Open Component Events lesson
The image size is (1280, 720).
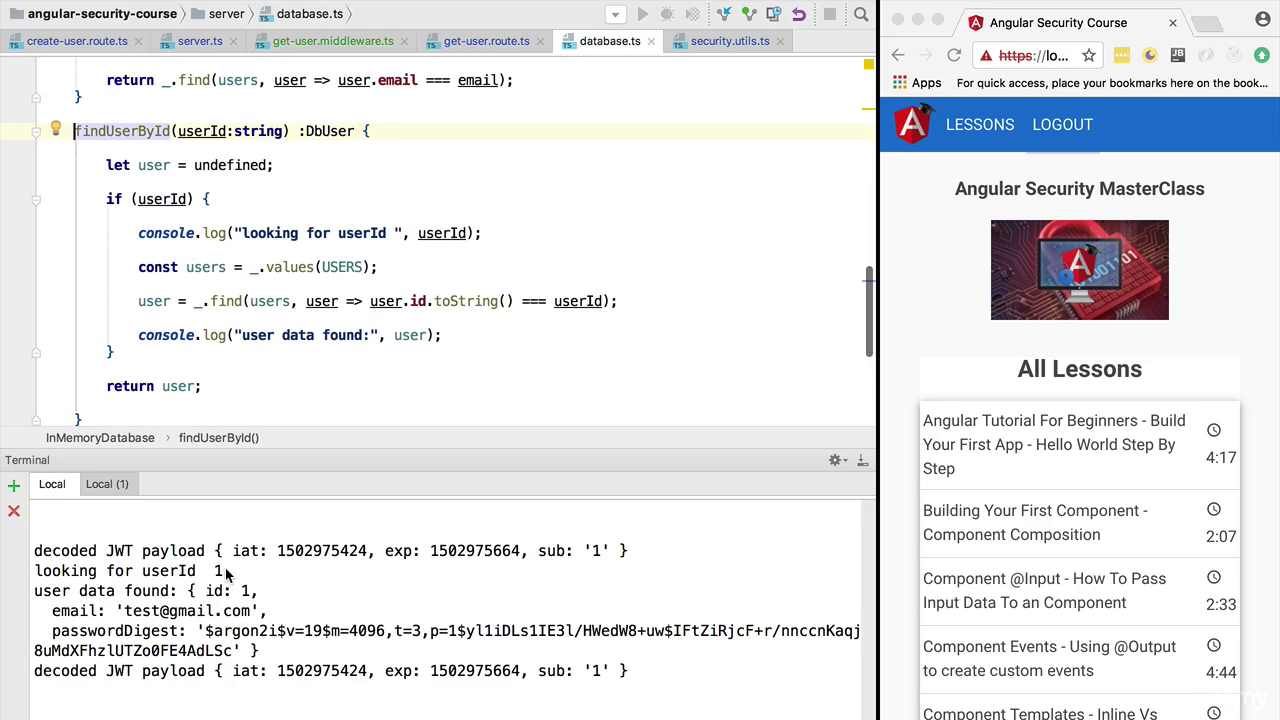click(1080, 659)
